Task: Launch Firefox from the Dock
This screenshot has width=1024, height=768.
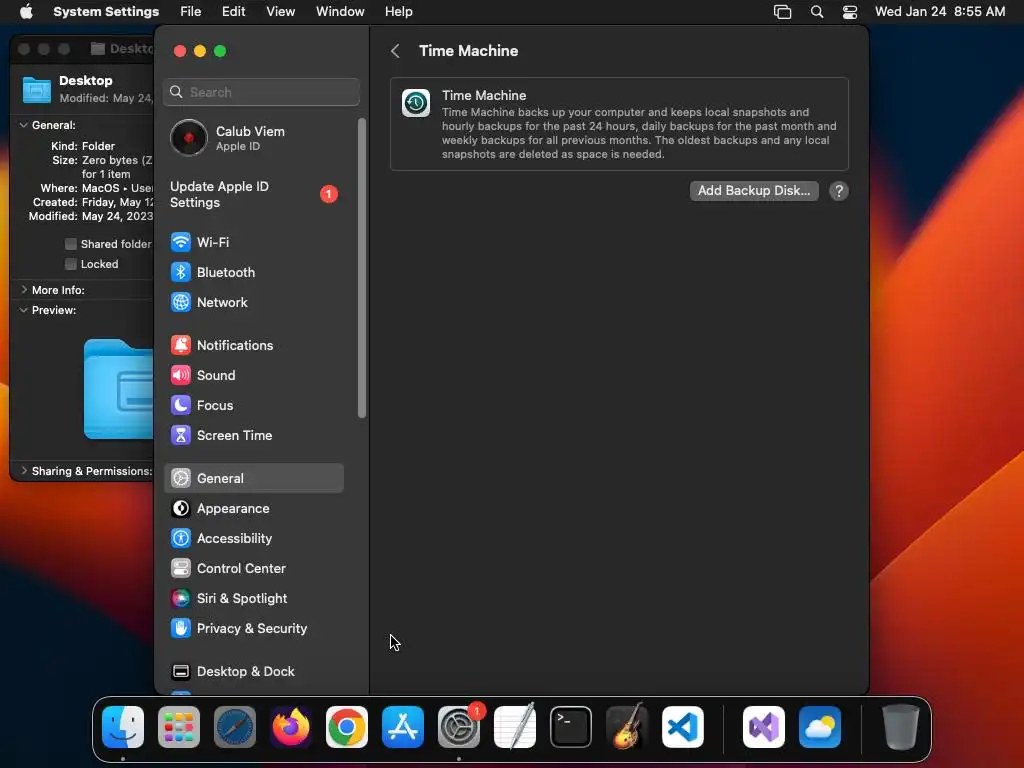Action: pyautogui.click(x=291, y=727)
